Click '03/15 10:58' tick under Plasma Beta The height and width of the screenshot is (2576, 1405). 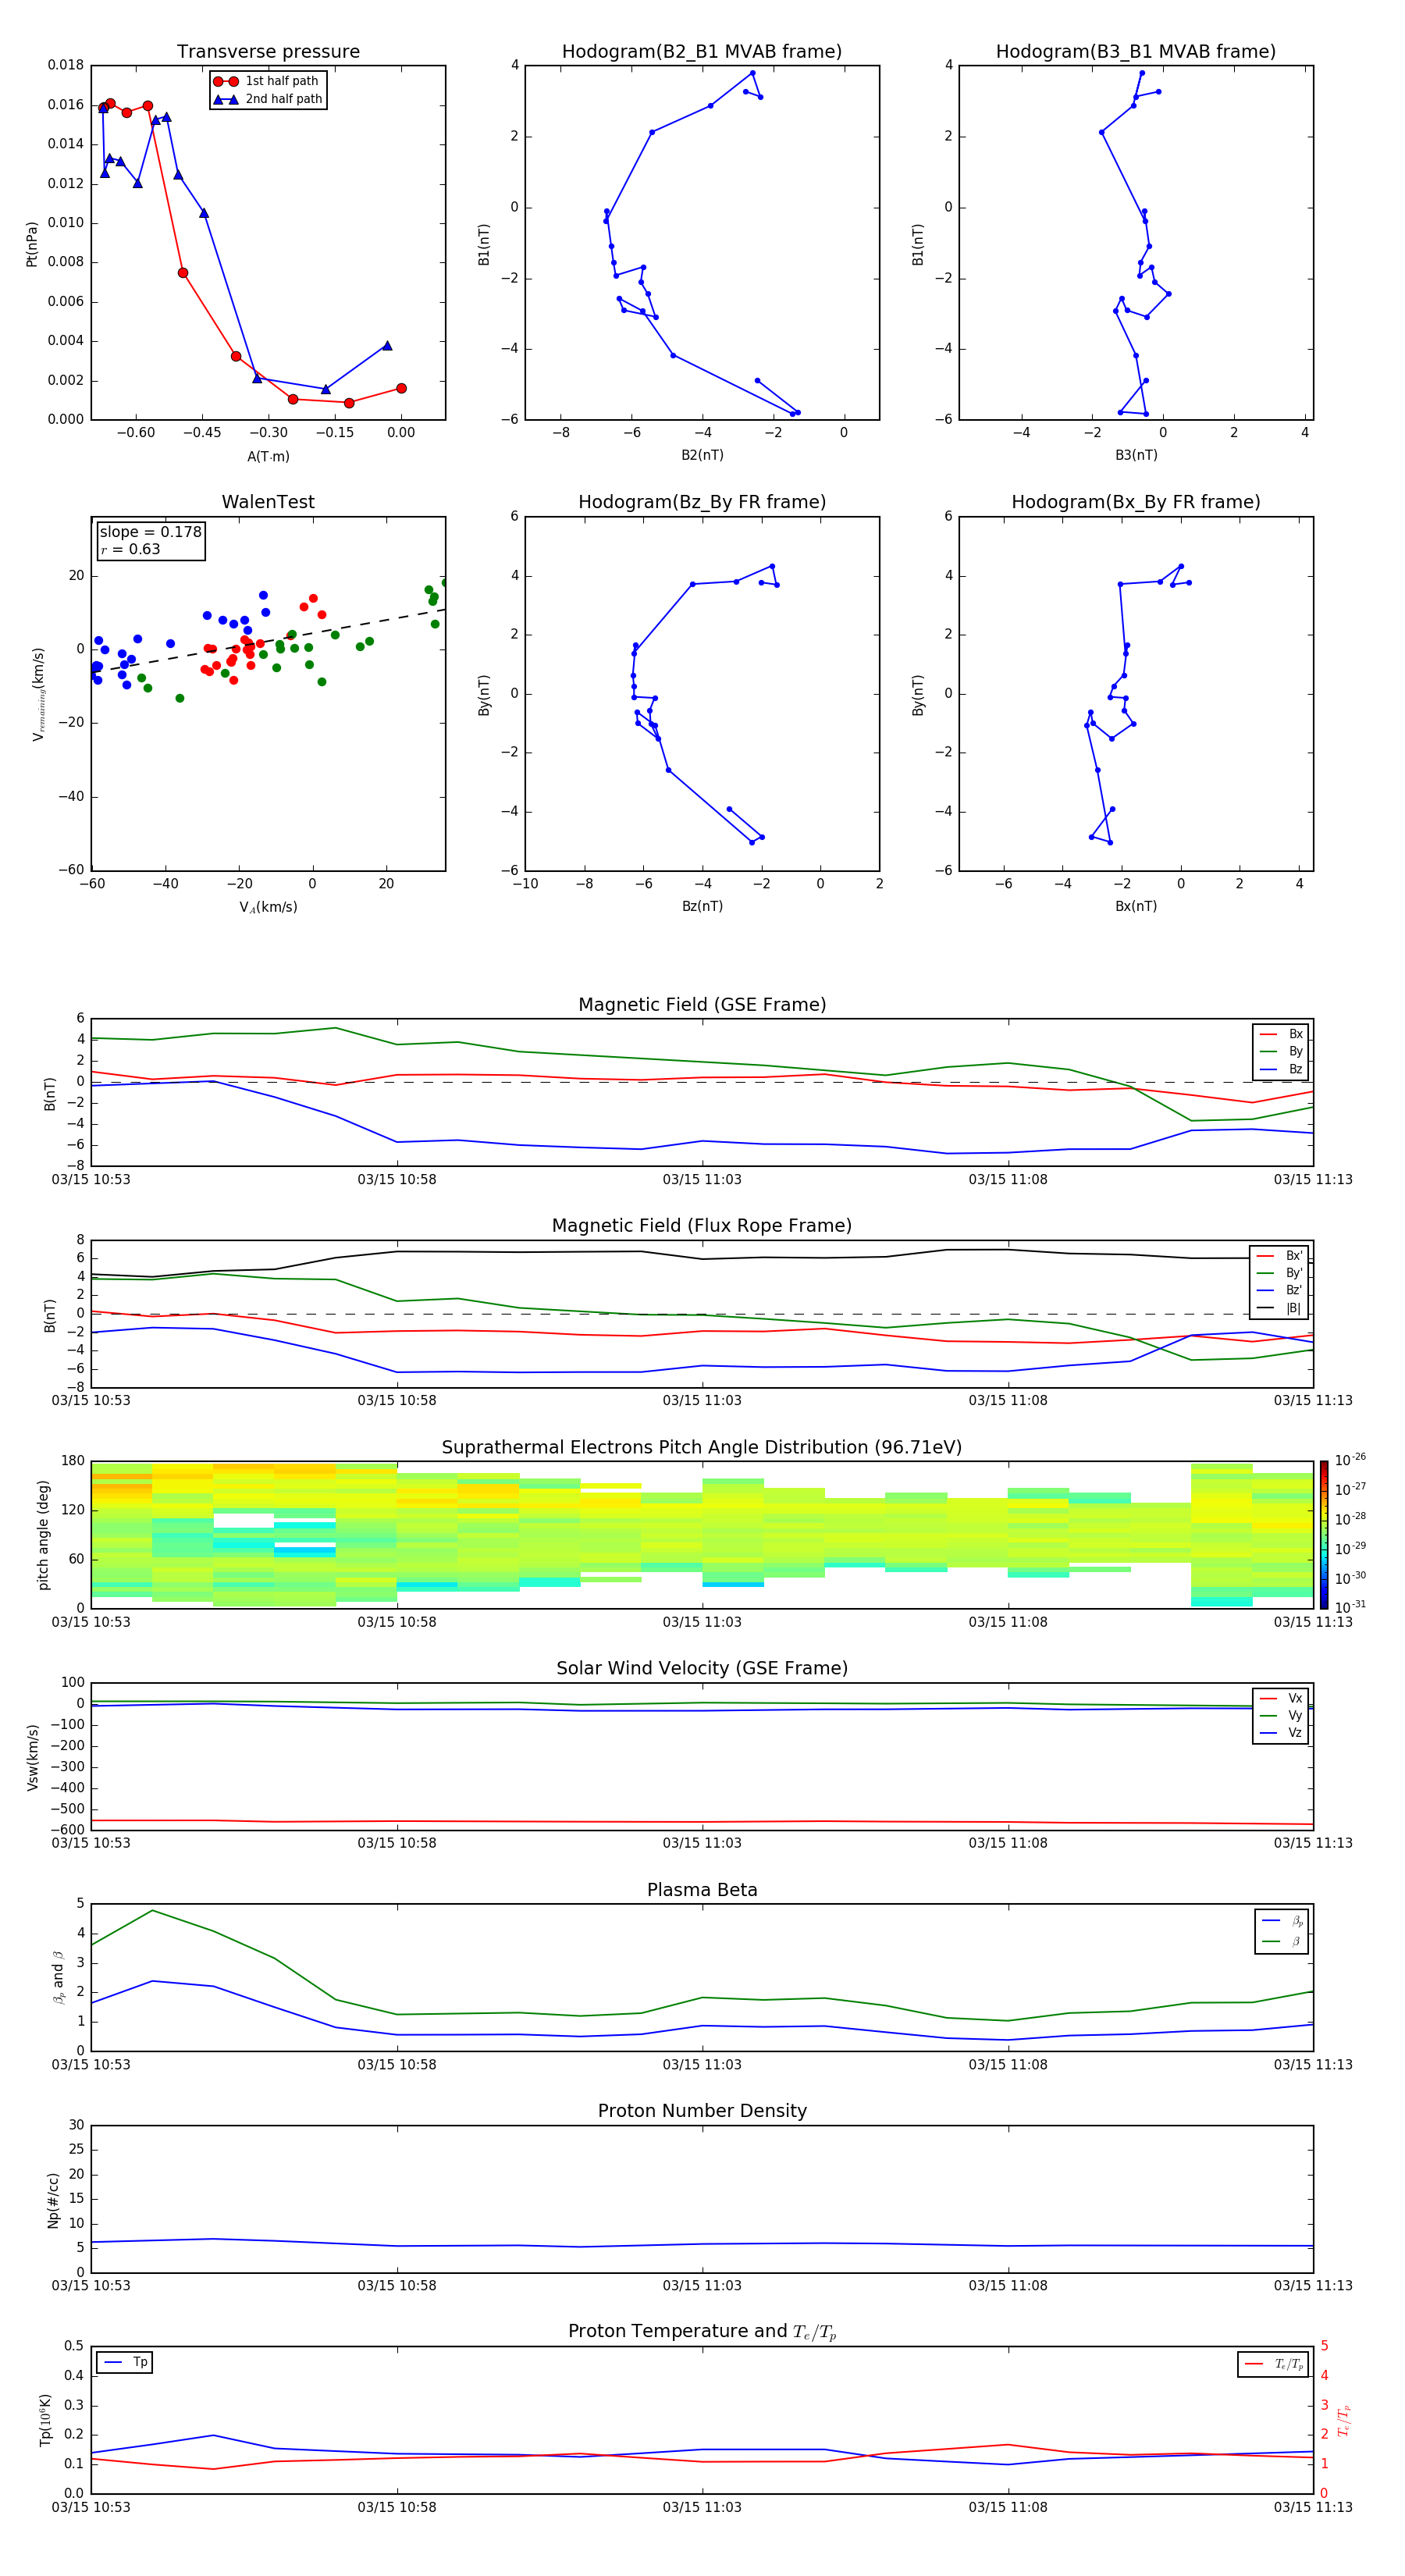[397, 2065]
